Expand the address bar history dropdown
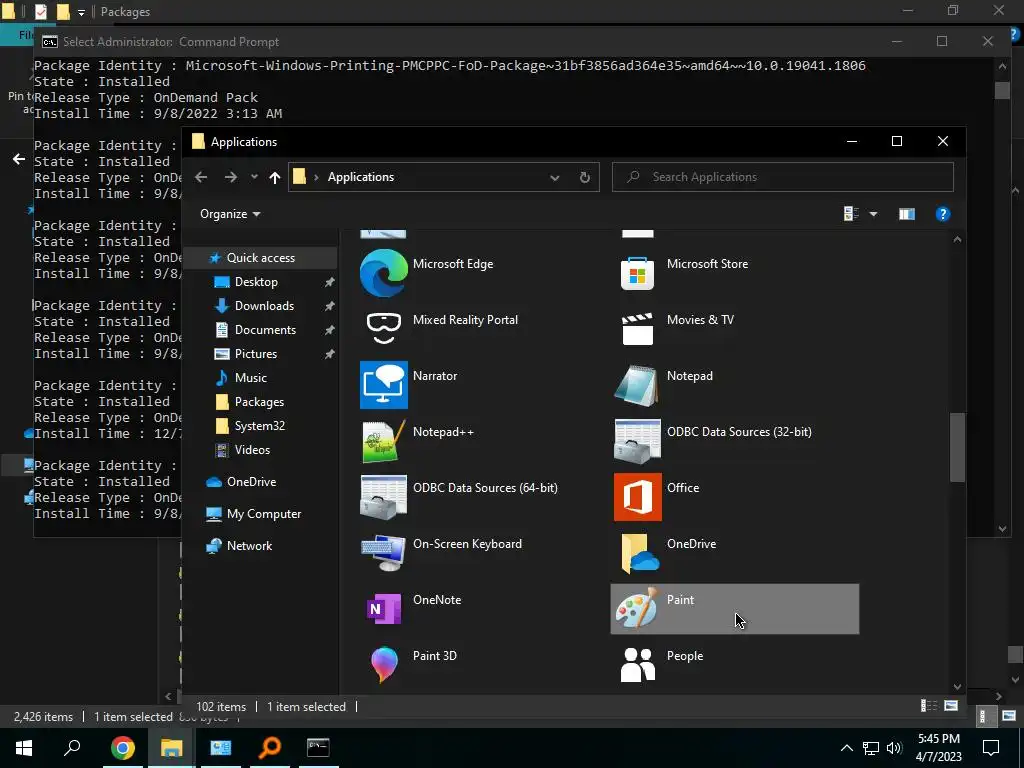This screenshot has height=768, width=1024. click(554, 178)
